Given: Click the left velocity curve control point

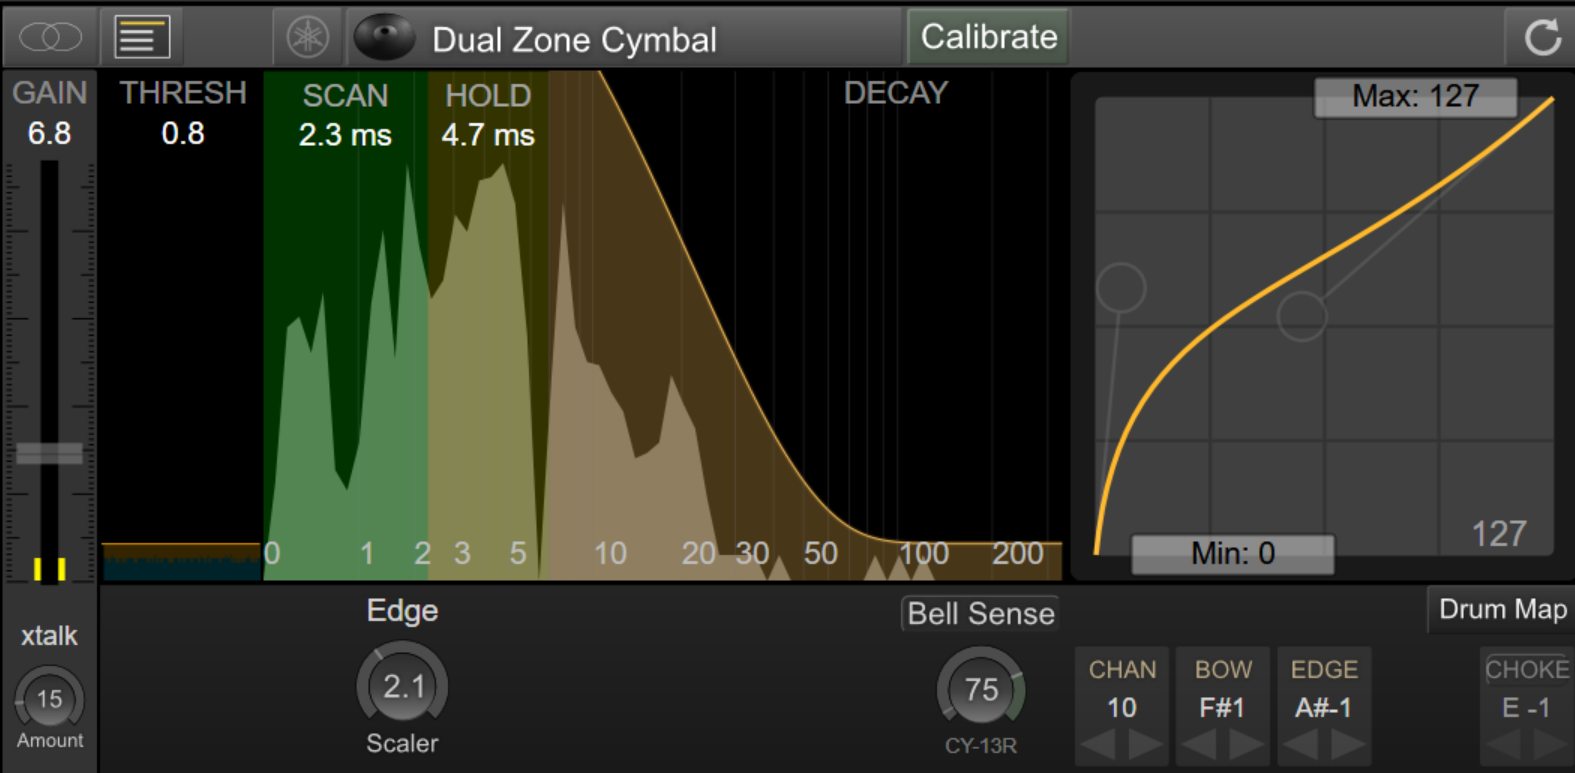Looking at the screenshot, I should (1121, 288).
